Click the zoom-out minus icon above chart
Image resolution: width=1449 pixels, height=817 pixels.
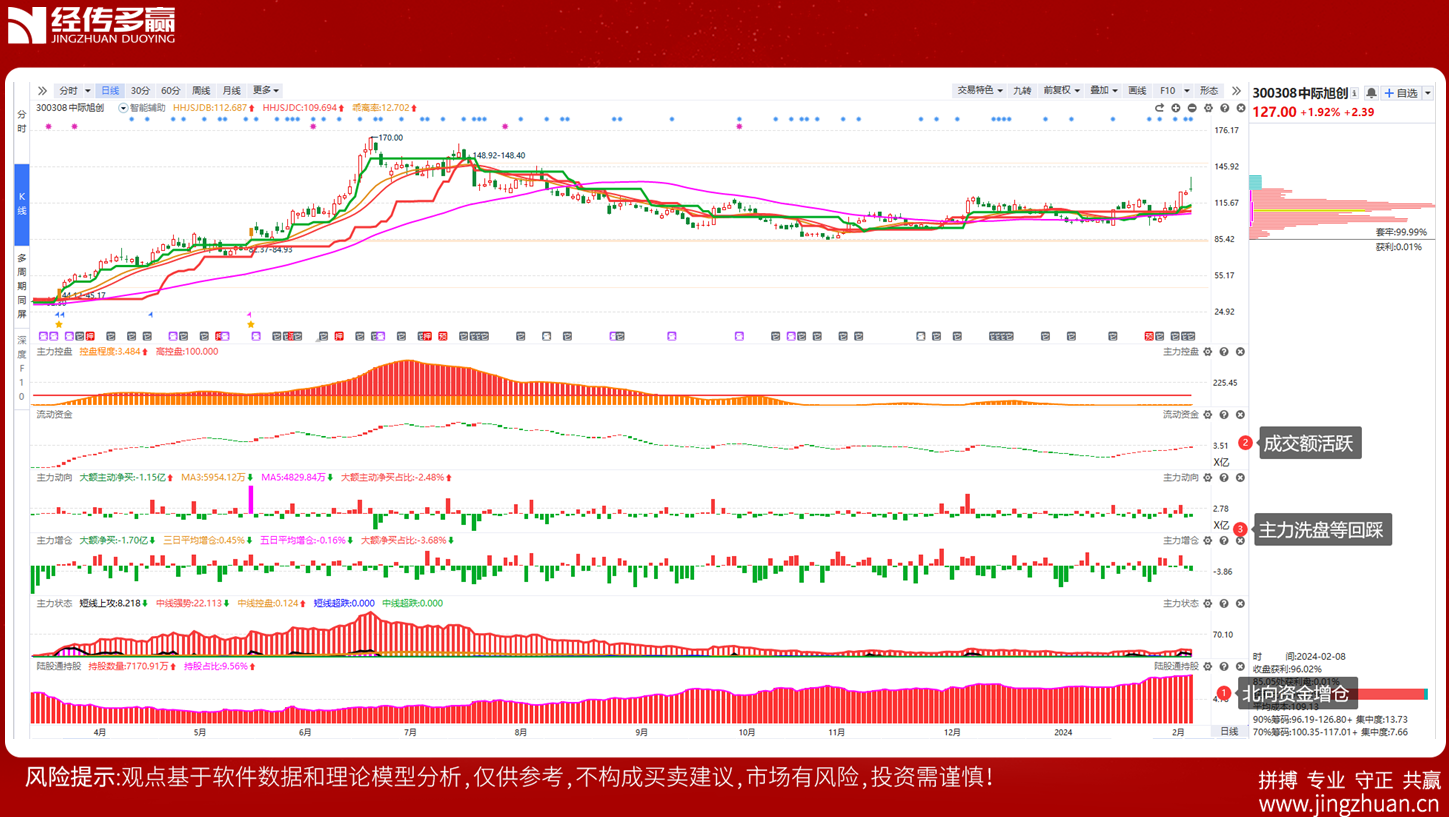1192,108
